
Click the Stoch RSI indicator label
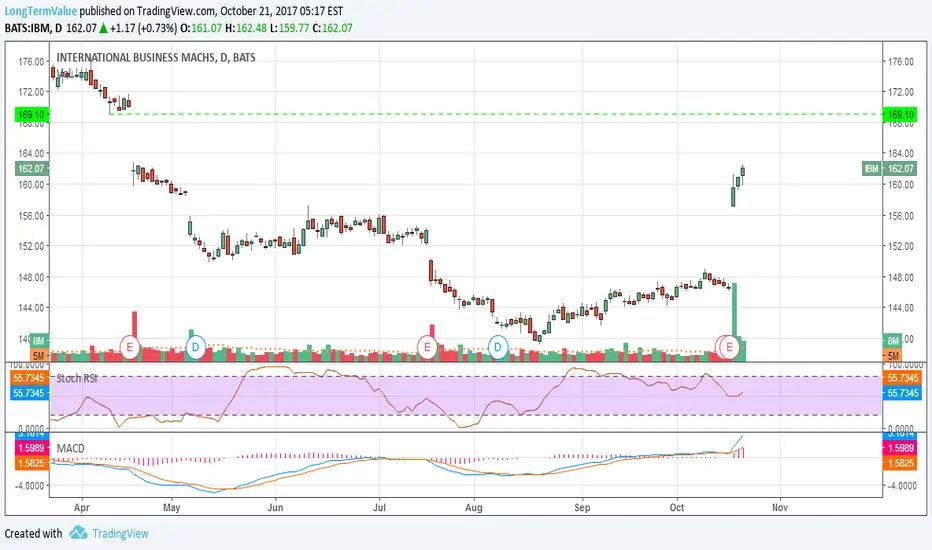click(x=77, y=378)
